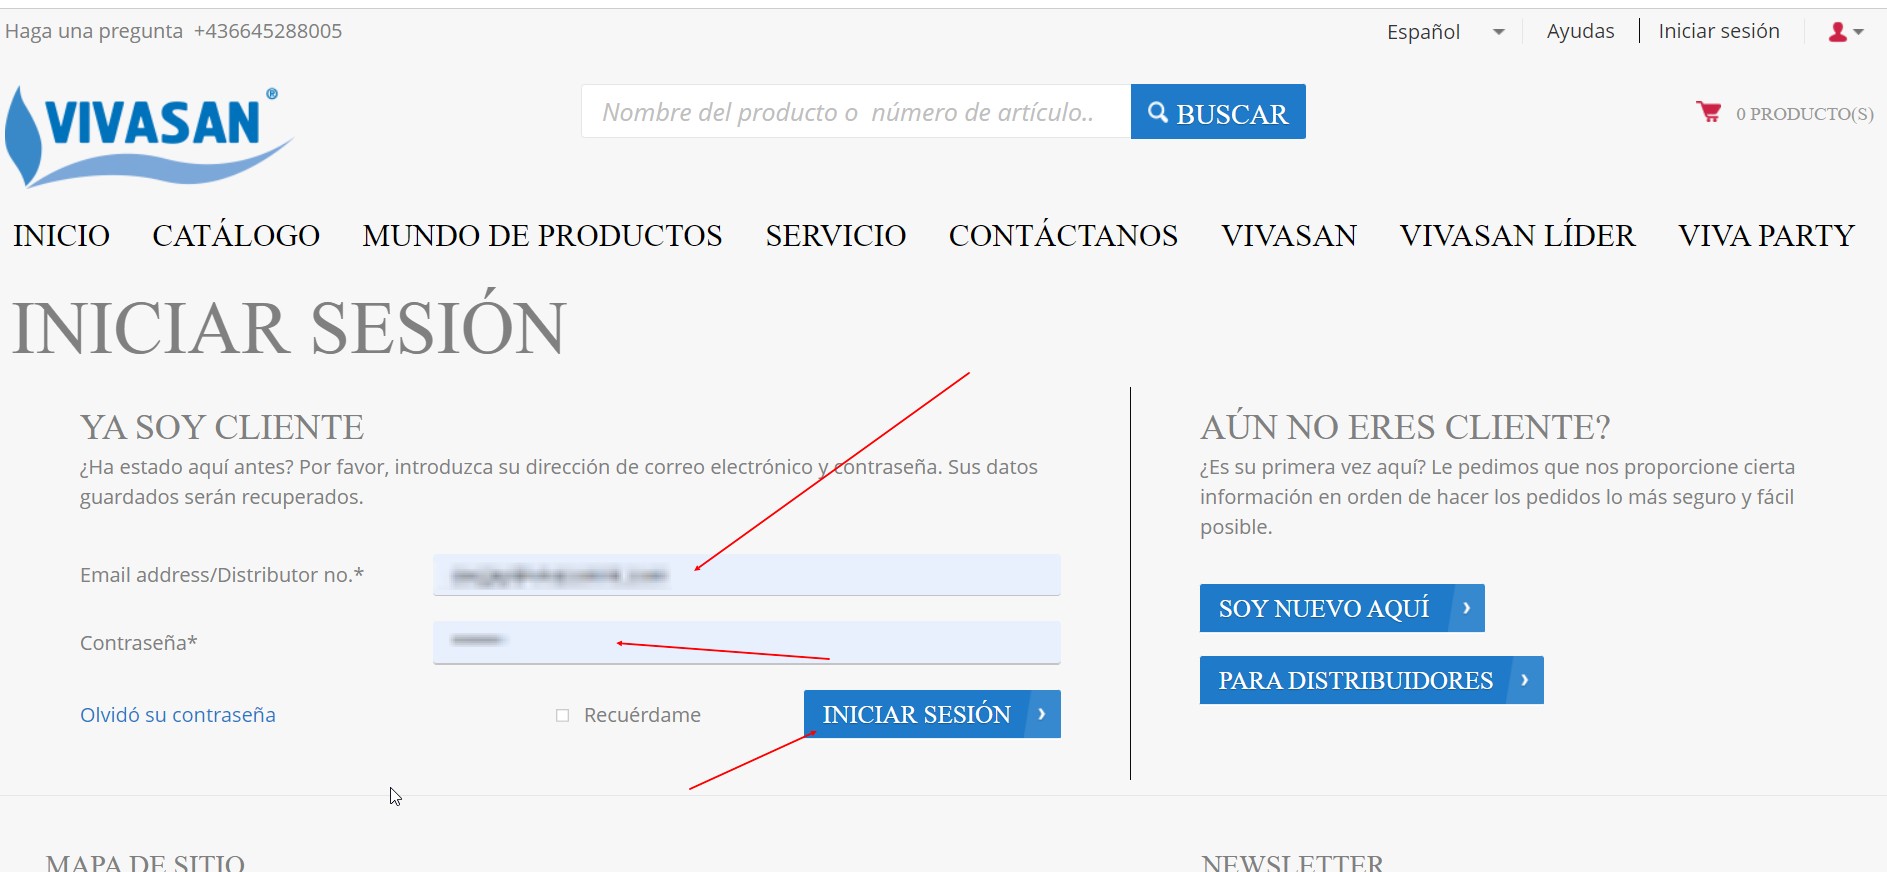Open the red user account icon menu
This screenshot has width=1887, height=872.
pyautogui.click(x=1845, y=32)
